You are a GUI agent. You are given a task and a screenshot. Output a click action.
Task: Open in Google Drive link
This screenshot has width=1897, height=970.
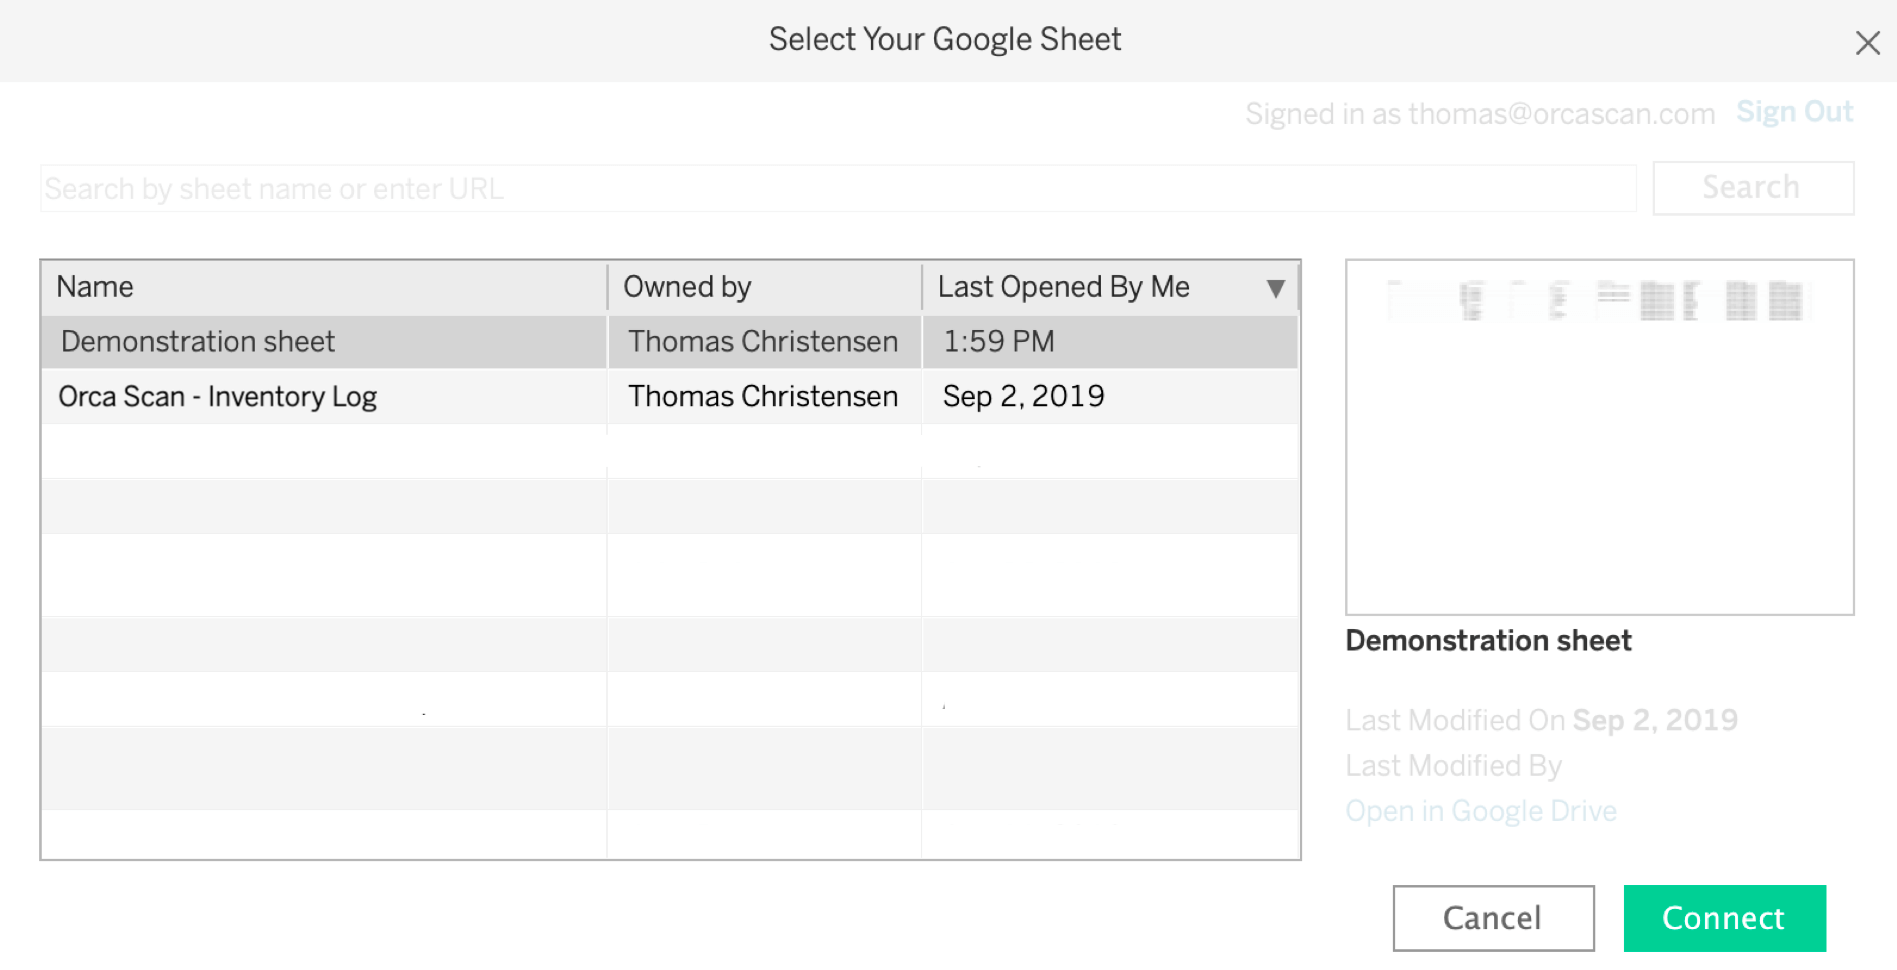click(x=1480, y=811)
